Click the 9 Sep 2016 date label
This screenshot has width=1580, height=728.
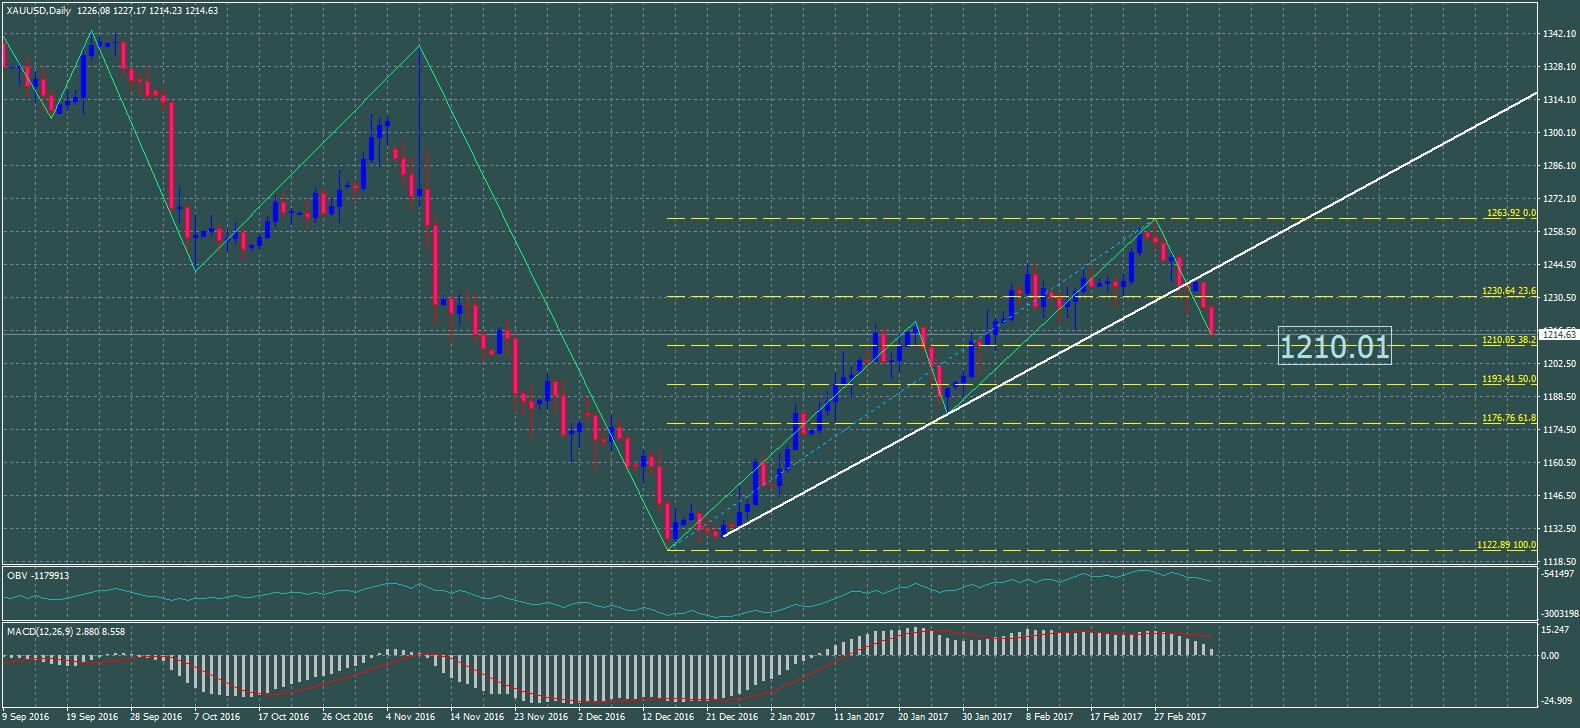(27, 716)
